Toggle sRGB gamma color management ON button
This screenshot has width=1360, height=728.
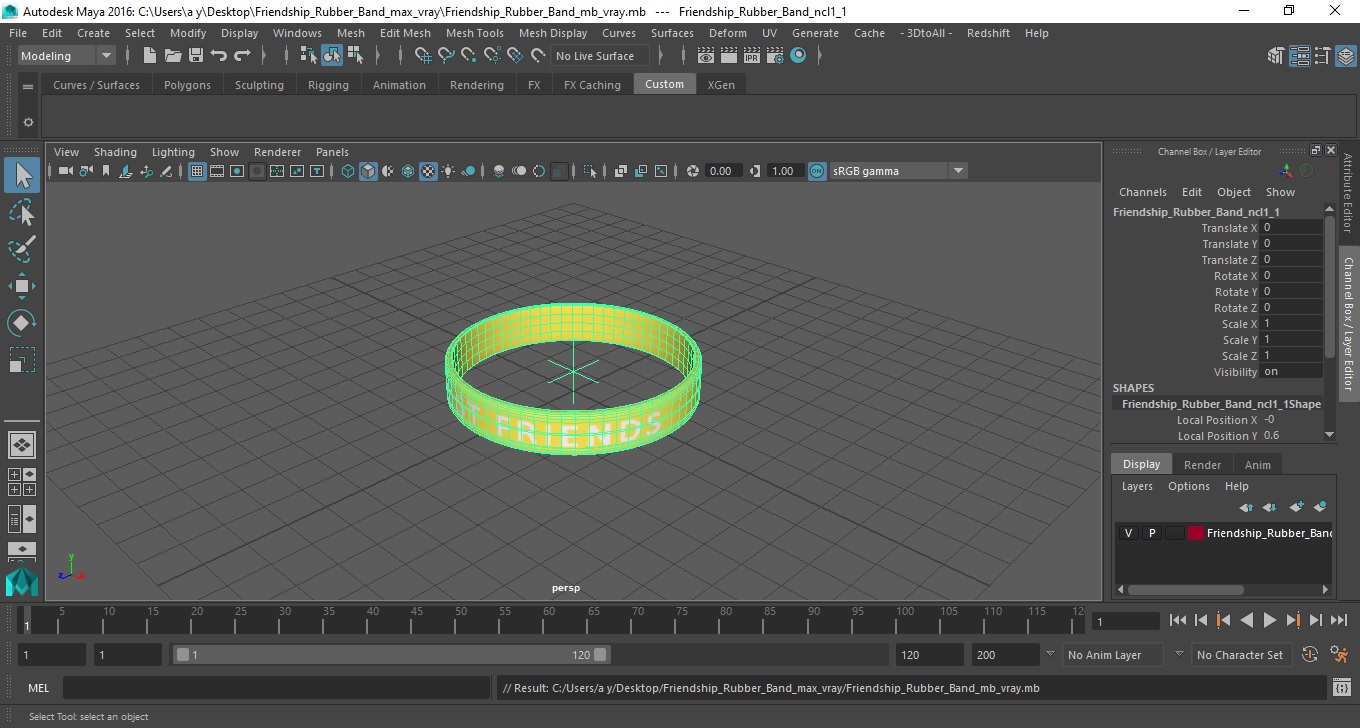[817, 171]
